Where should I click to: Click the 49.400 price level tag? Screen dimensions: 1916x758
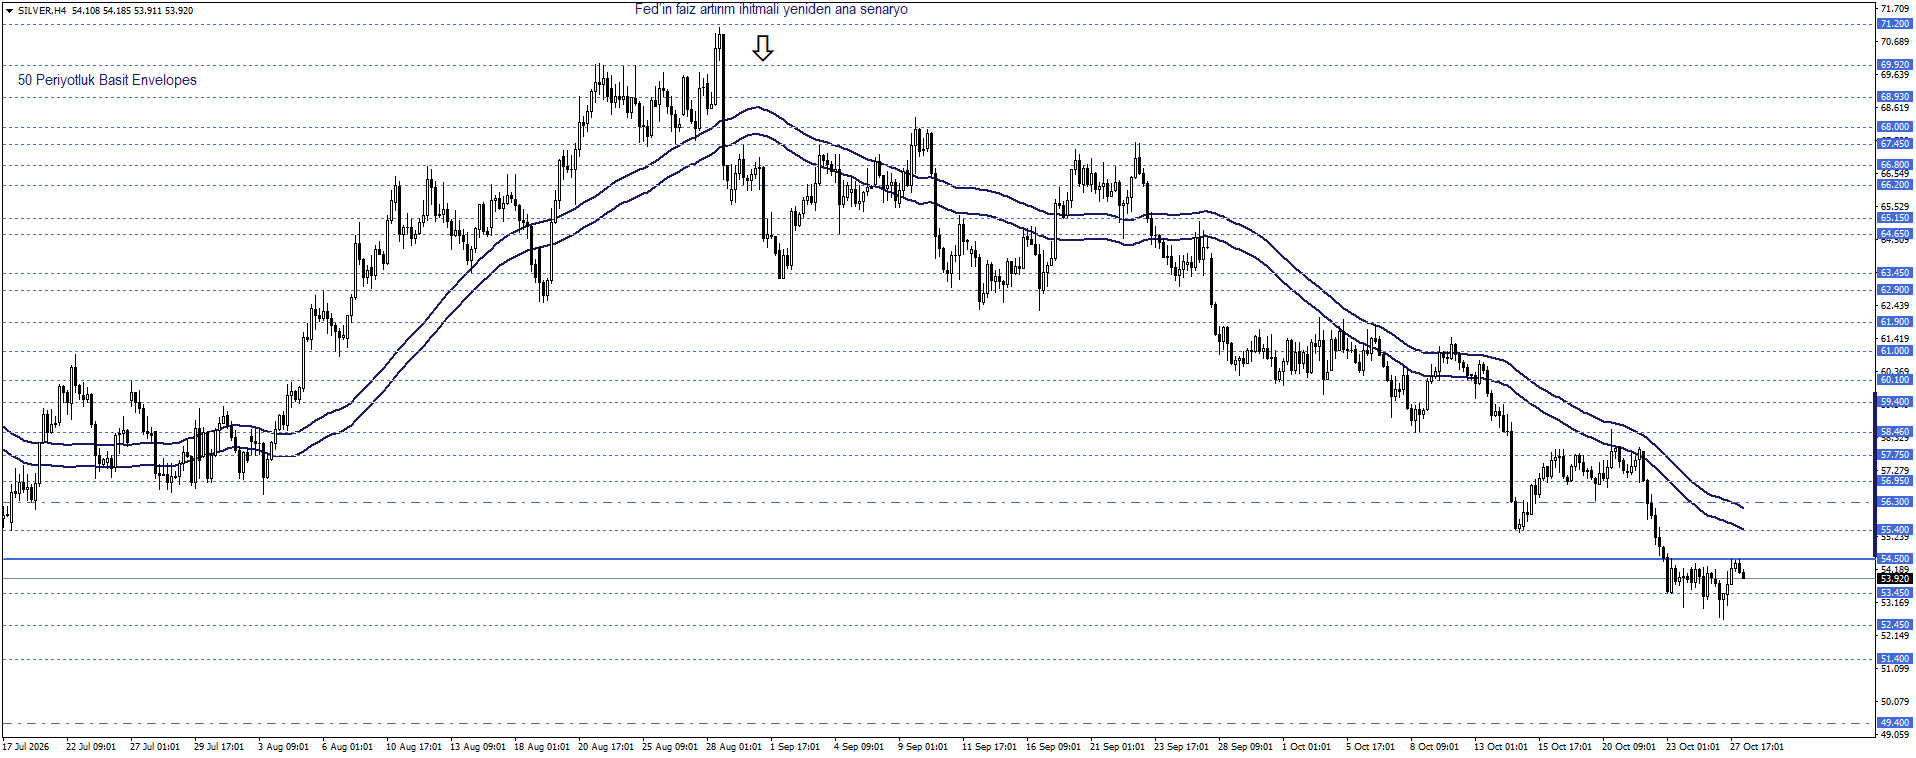pos(1894,723)
